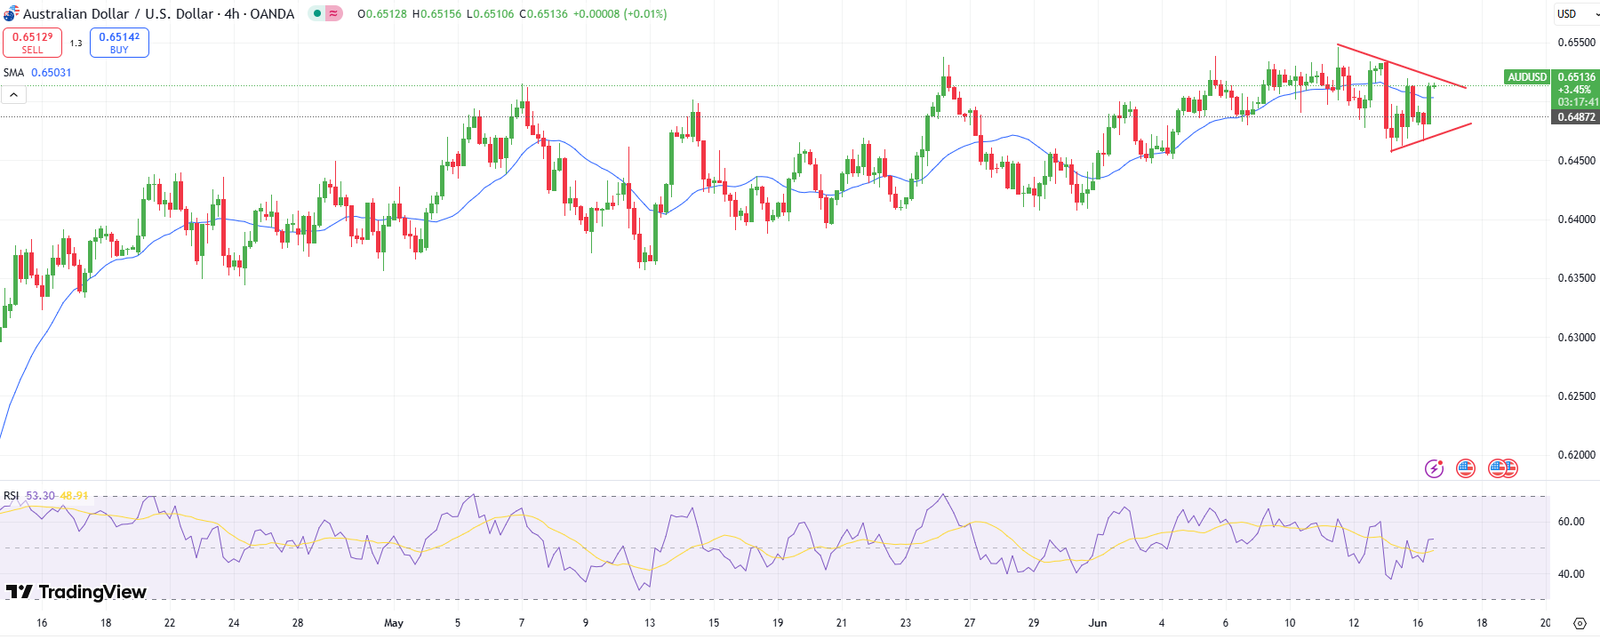Click the SELL 0.65129 button

click(x=32, y=42)
